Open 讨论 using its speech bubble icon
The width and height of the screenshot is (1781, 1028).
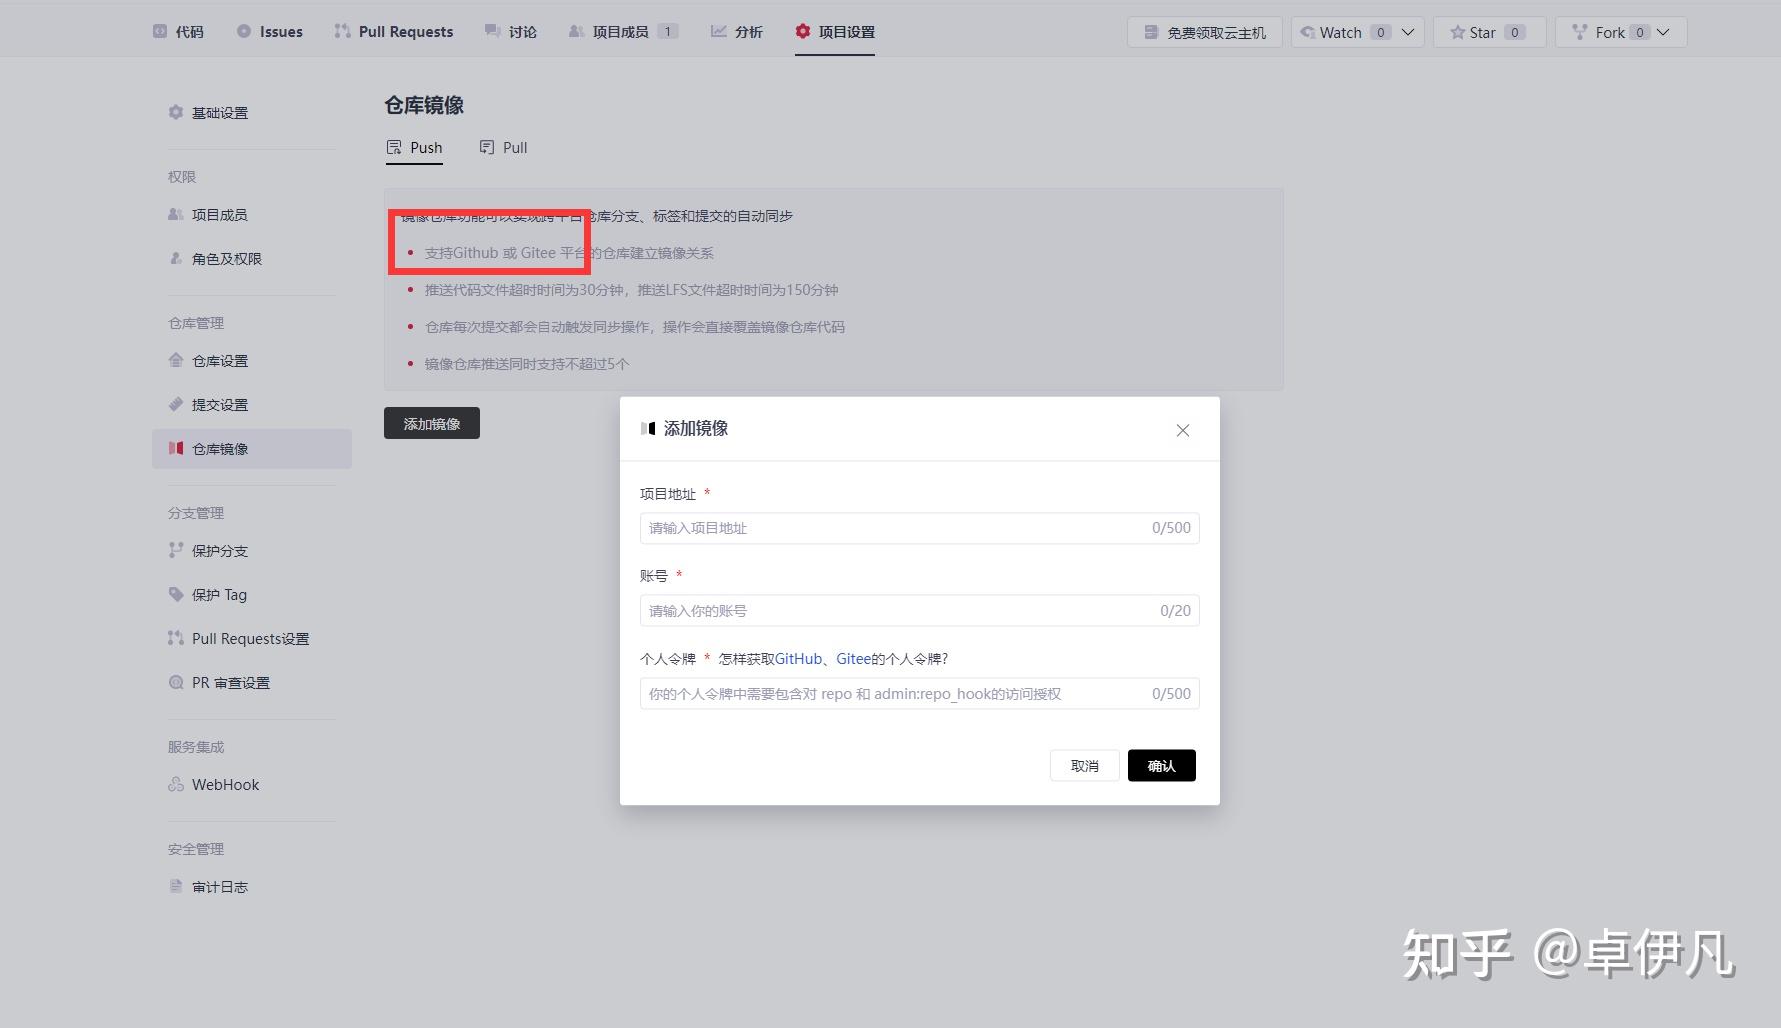tap(491, 31)
